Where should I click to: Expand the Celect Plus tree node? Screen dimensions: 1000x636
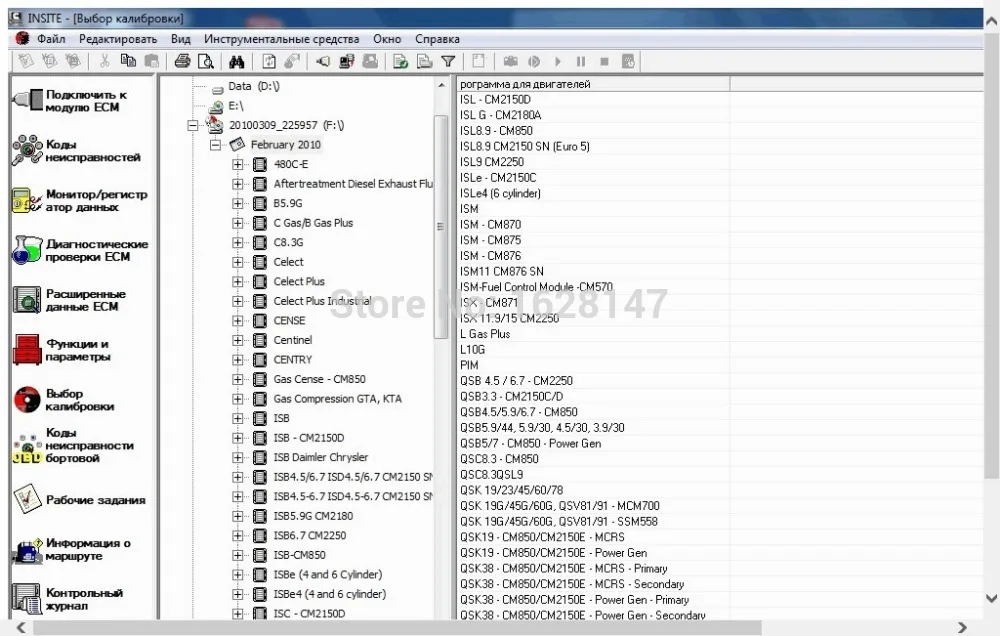(237, 281)
